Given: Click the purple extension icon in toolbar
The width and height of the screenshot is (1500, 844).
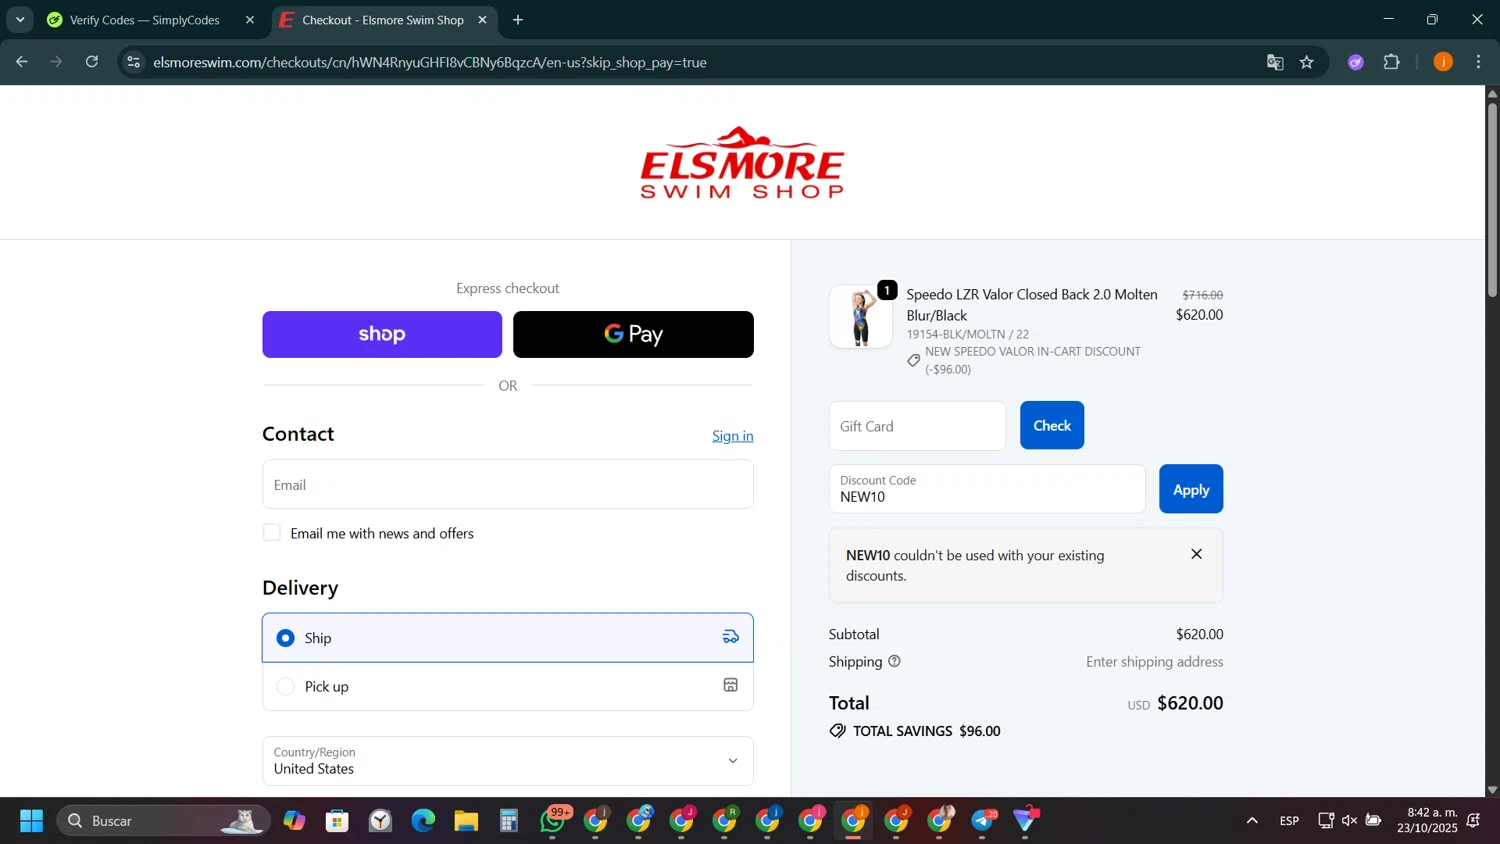Looking at the screenshot, I should click(x=1356, y=62).
